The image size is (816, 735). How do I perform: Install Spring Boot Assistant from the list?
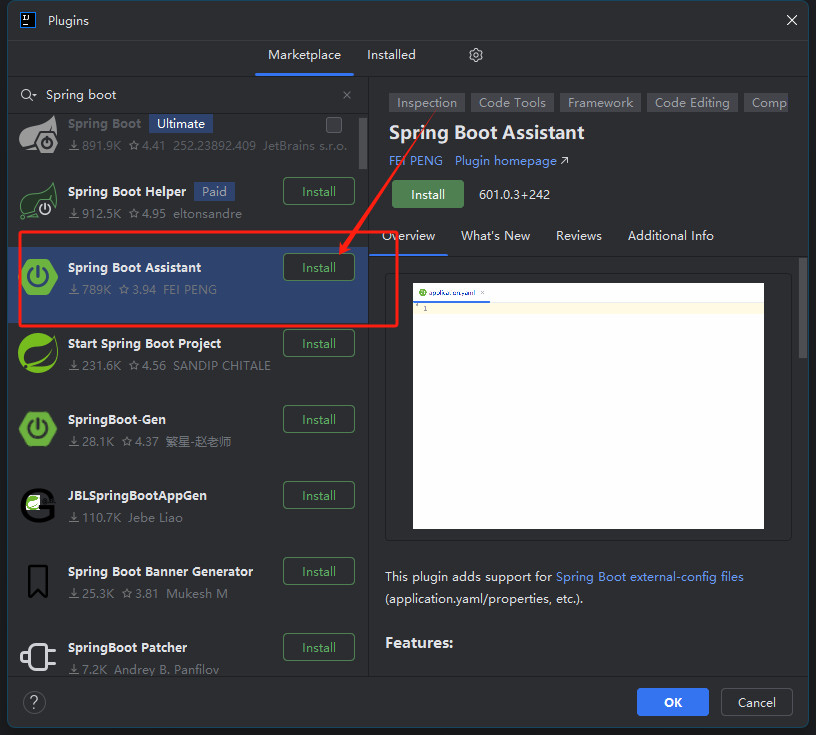point(319,268)
